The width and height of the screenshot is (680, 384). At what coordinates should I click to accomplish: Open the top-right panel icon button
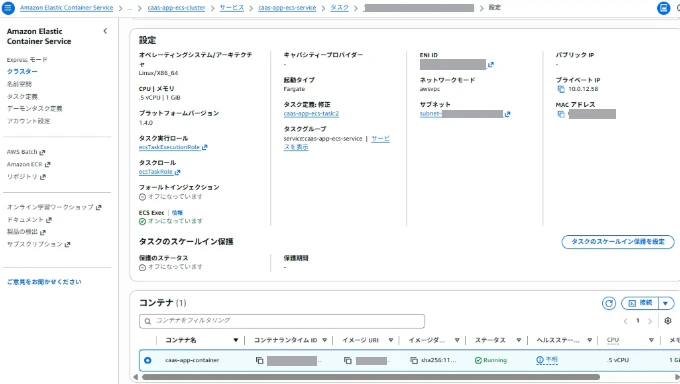tap(663, 8)
